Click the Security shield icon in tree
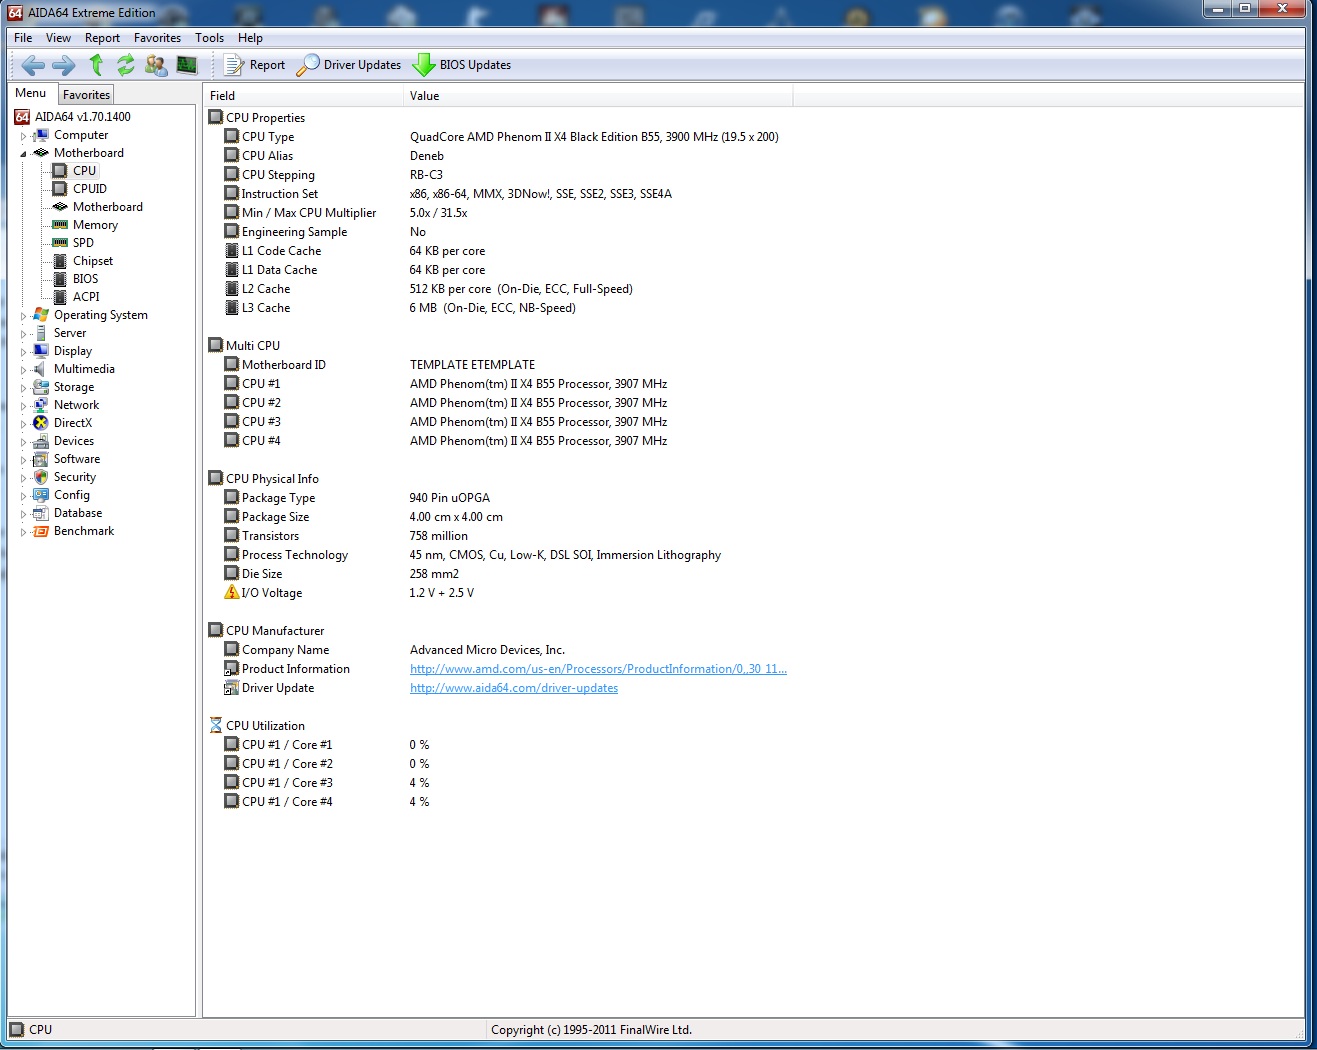This screenshot has height=1050, width=1317. pos(41,477)
